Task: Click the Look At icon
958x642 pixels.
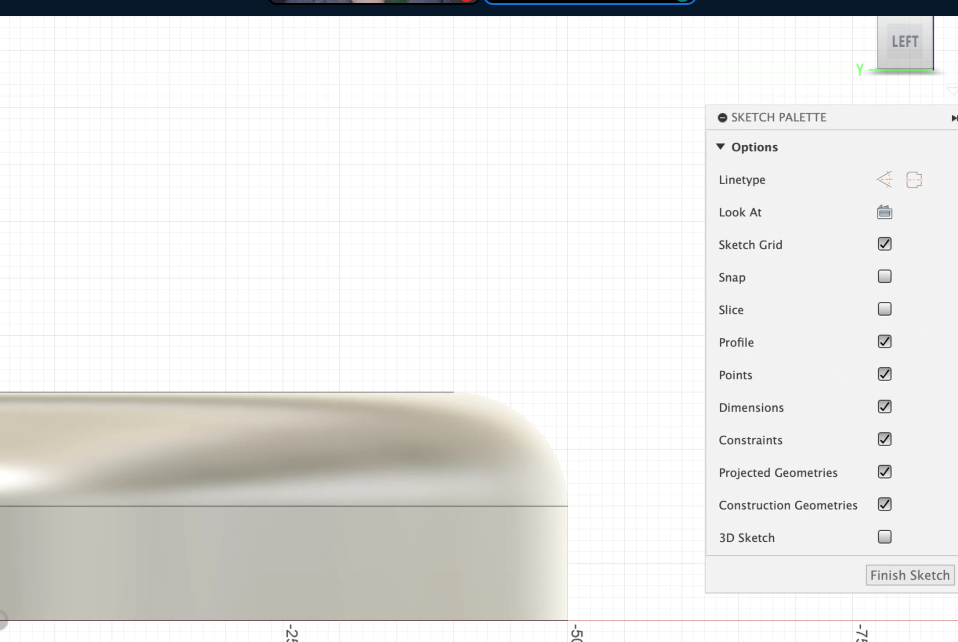Action: [884, 212]
